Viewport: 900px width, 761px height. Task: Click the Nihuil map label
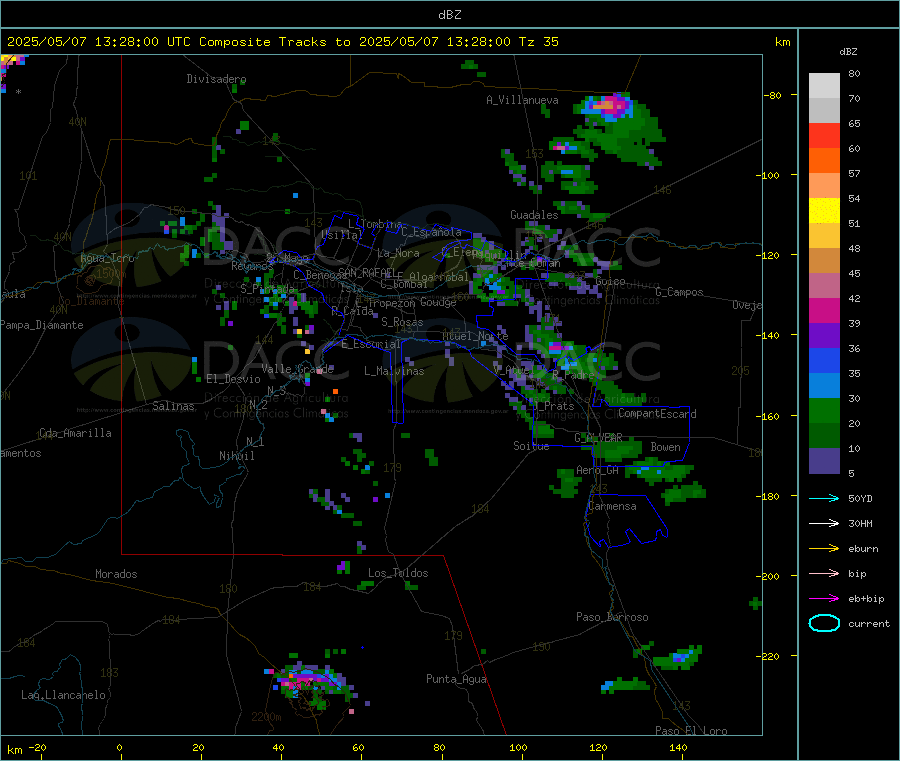236,456
